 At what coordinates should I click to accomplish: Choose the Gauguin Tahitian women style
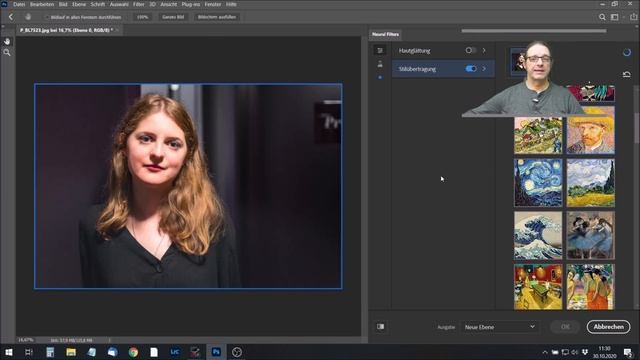click(x=591, y=287)
